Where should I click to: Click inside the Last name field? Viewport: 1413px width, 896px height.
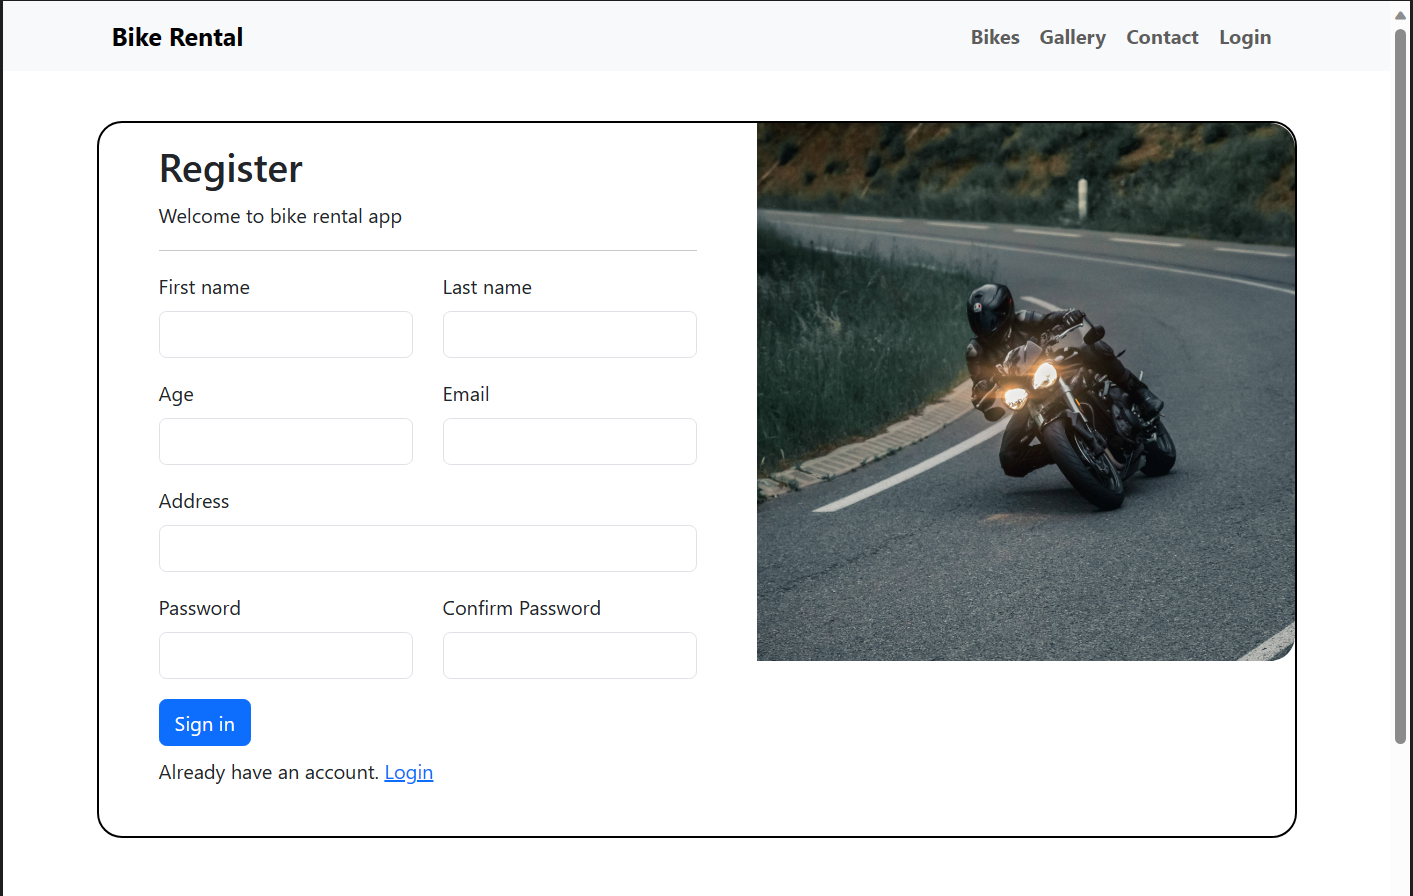point(569,334)
